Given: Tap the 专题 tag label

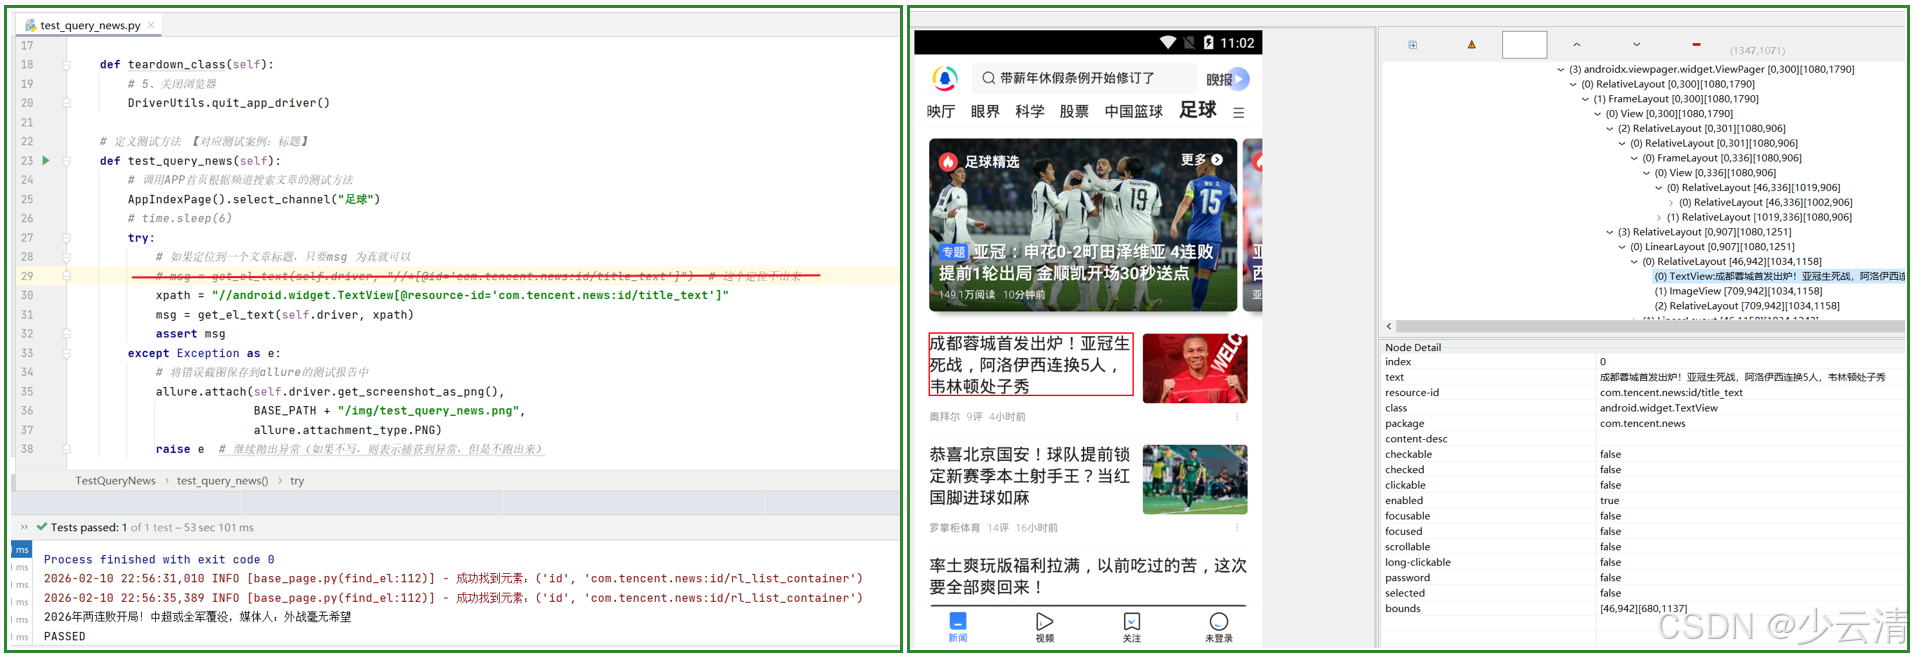Looking at the screenshot, I should click(953, 252).
